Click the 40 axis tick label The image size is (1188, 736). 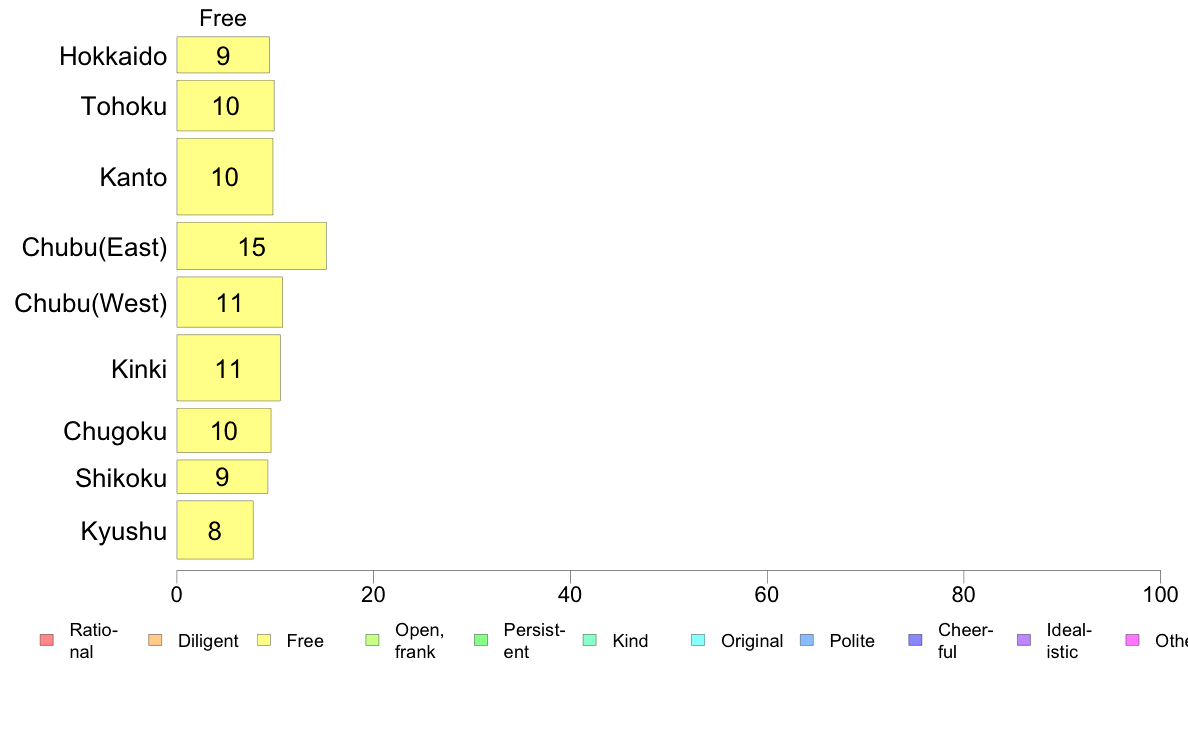click(x=570, y=595)
